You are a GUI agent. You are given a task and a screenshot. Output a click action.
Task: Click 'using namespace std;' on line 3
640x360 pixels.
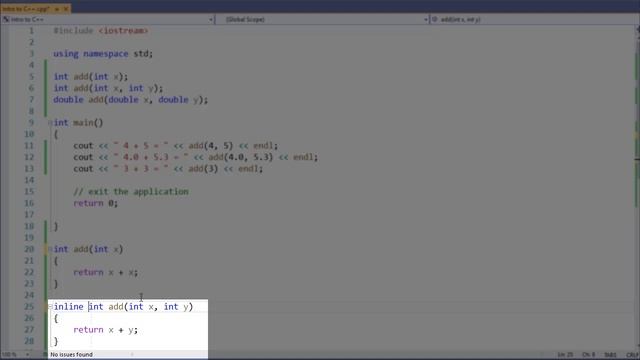pyautogui.click(x=103, y=53)
